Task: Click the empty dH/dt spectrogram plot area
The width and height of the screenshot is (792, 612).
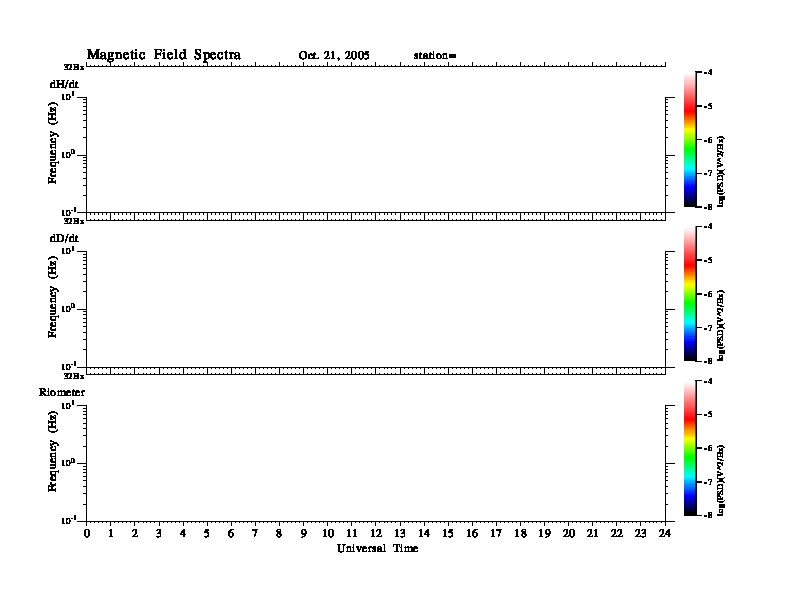Action: click(x=376, y=155)
